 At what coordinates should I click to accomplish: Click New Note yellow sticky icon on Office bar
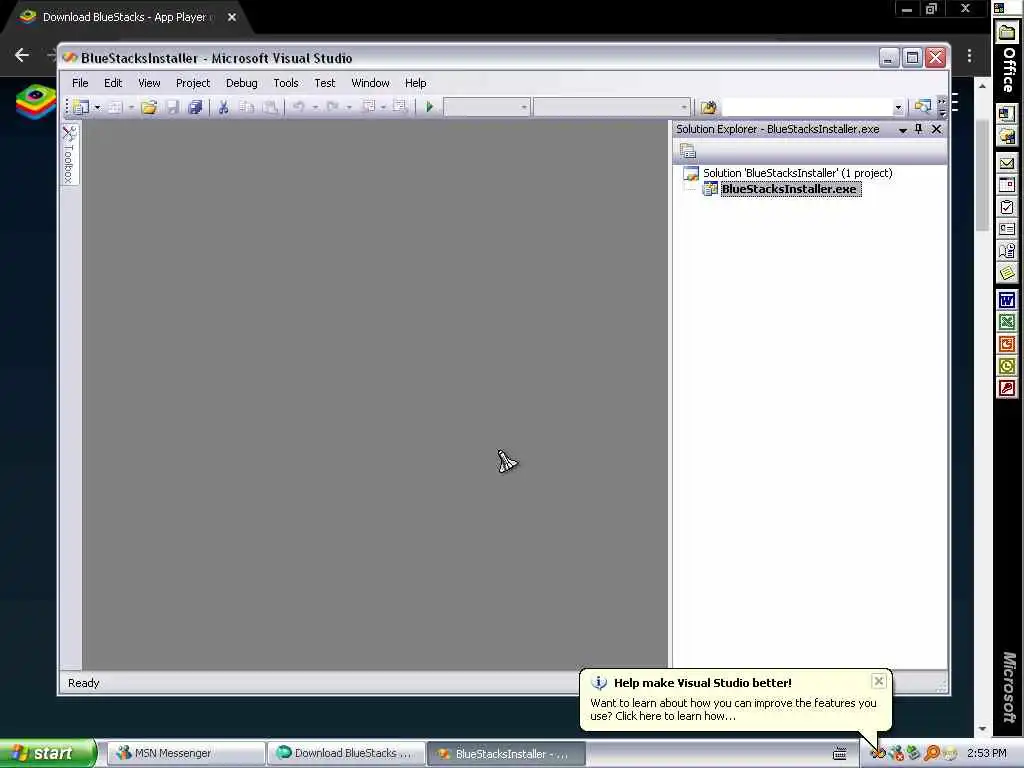coord(1006,272)
